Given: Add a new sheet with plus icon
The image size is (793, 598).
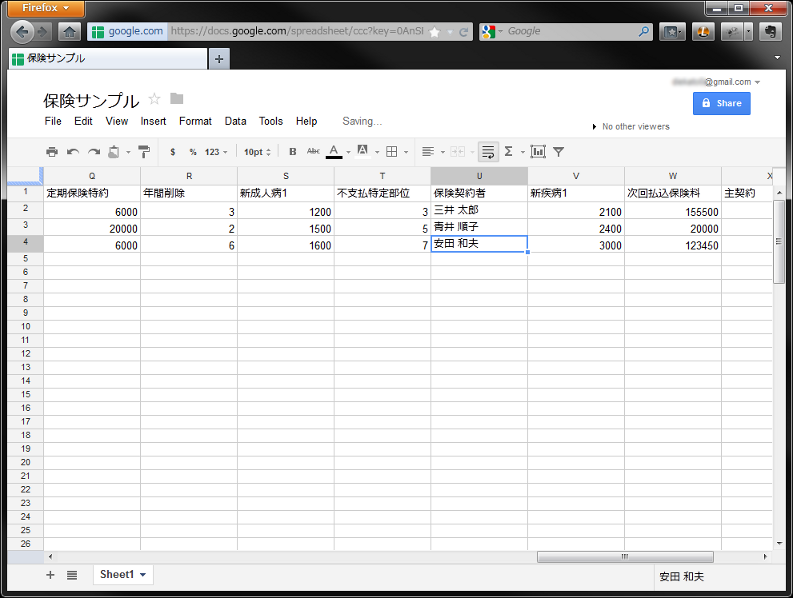Looking at the screenshot, I should click(x=50, y=575).
